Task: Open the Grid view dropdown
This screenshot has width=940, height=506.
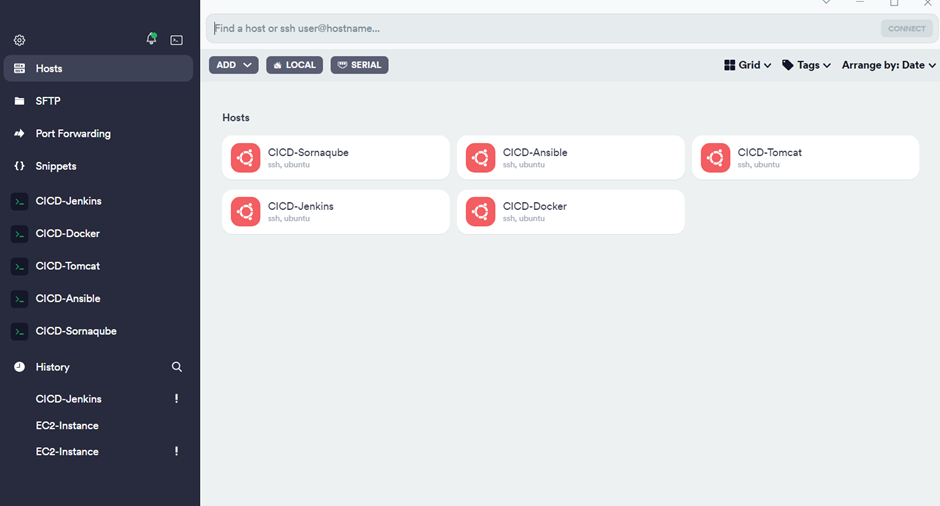Action: pos(748,65)
